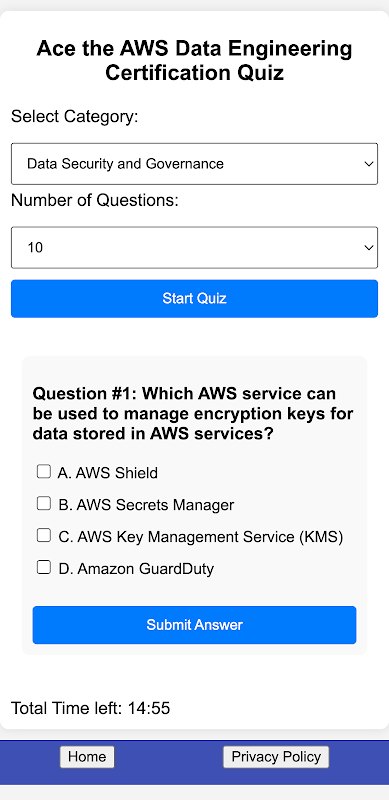Click the chevron arrow on the category selector
This screenshot has width=389, height=800.
click(x=368, y=164)
